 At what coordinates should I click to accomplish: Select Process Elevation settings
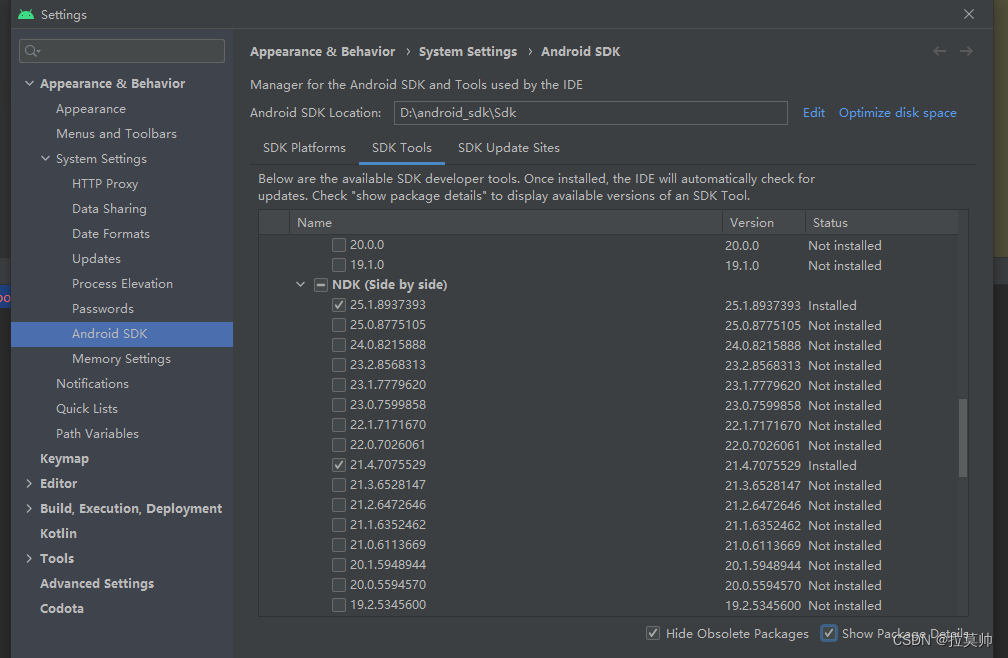pos(122,284)
